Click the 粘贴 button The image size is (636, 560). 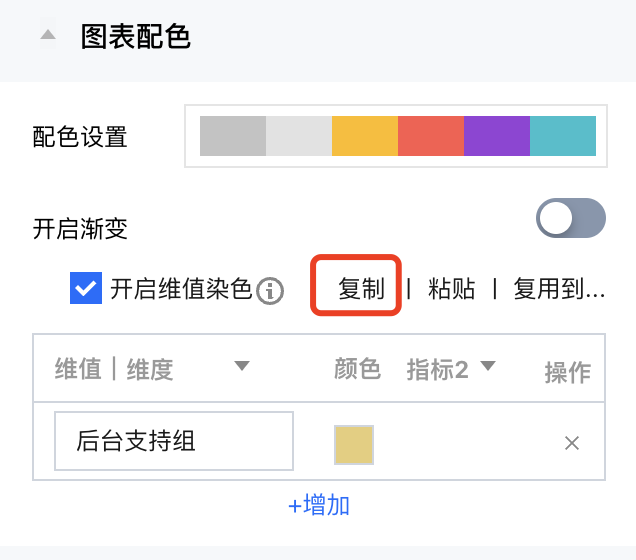(x=451, y=289)
